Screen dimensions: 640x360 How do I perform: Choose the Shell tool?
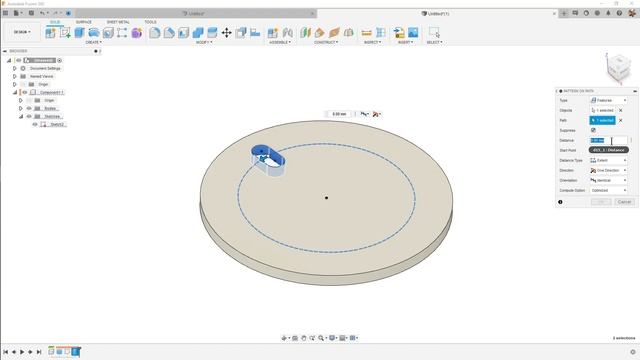click(x=183, y=33)
